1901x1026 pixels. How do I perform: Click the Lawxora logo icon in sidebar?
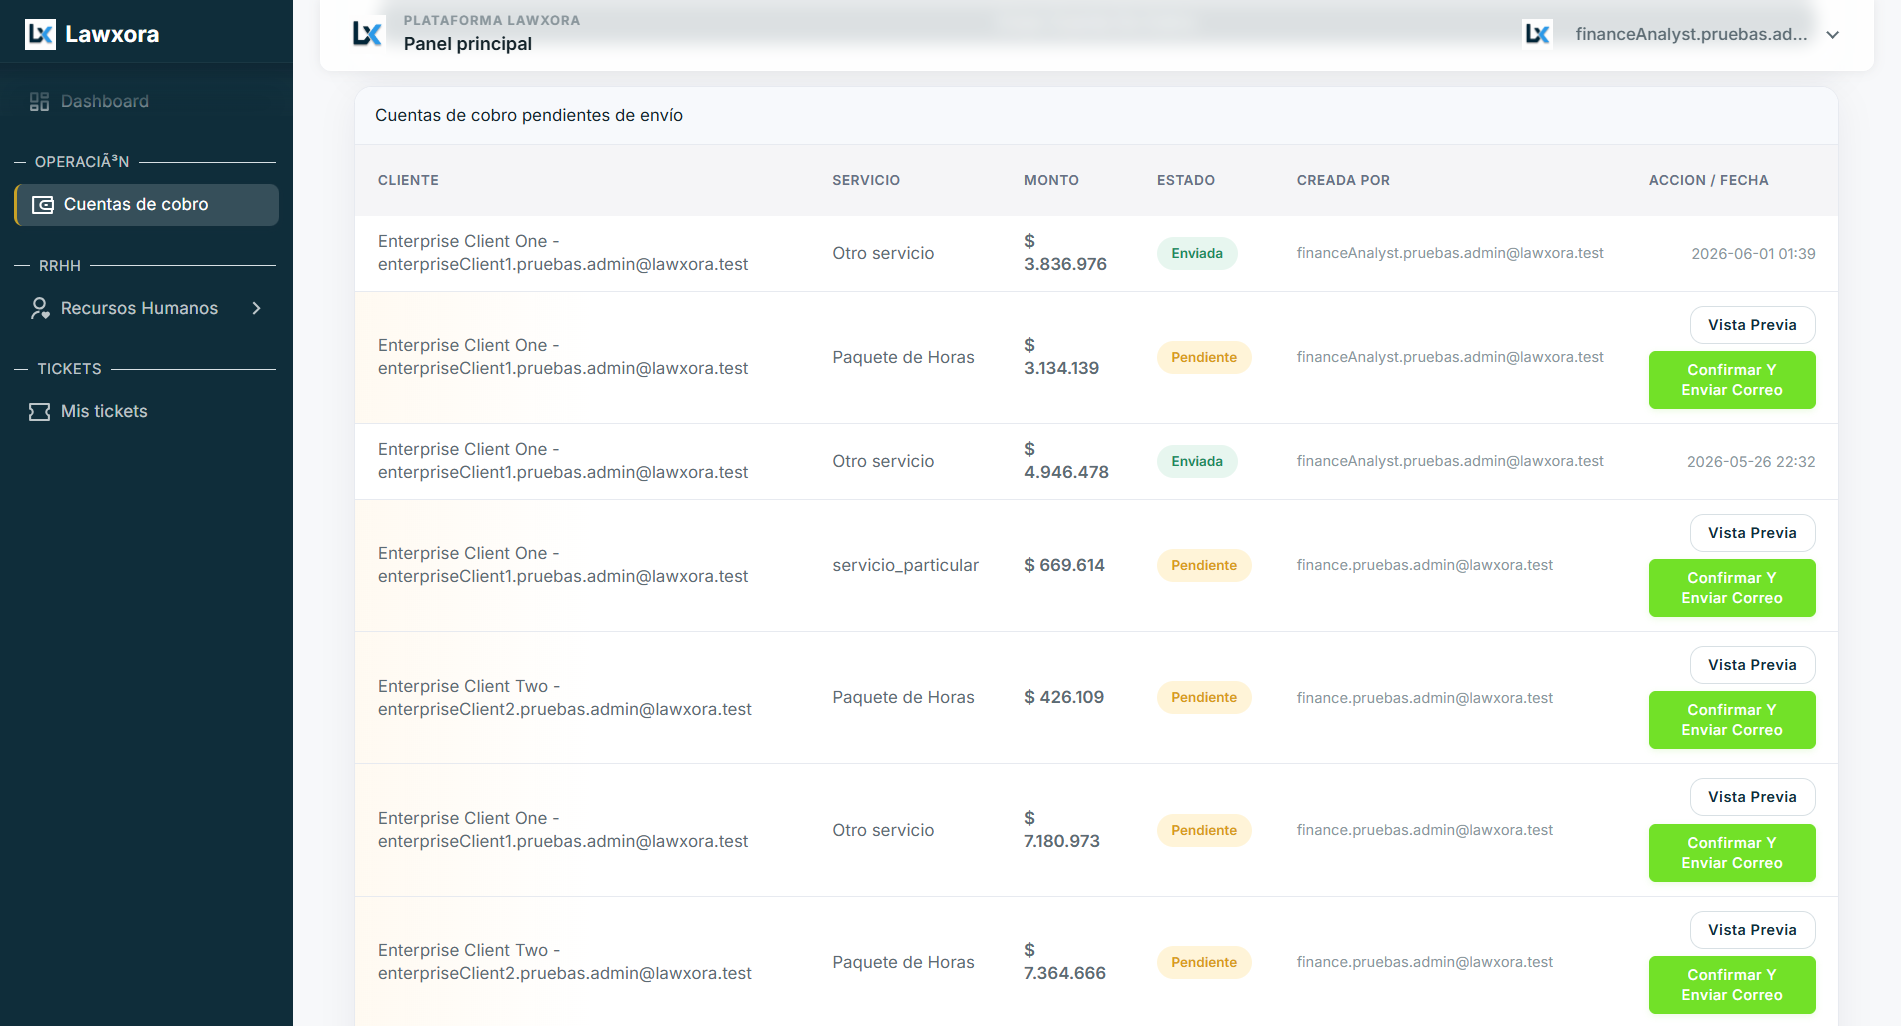pyautogui.click(x=40, y=34)
